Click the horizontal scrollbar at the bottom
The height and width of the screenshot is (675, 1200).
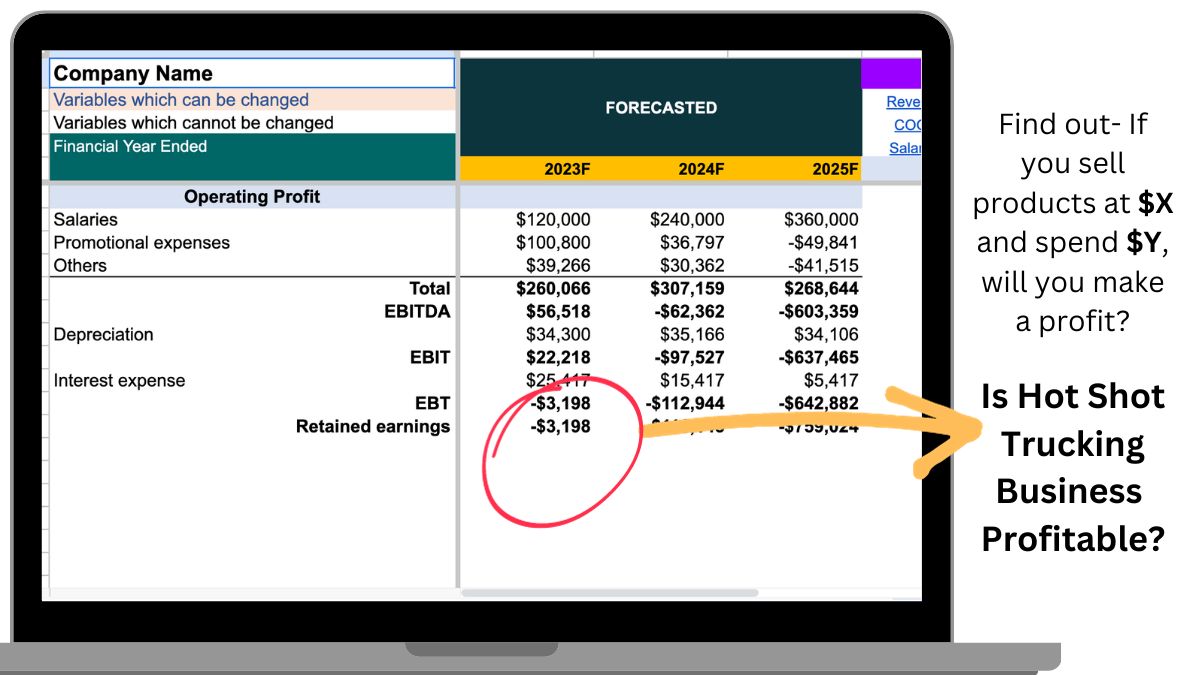pos(610,593)
